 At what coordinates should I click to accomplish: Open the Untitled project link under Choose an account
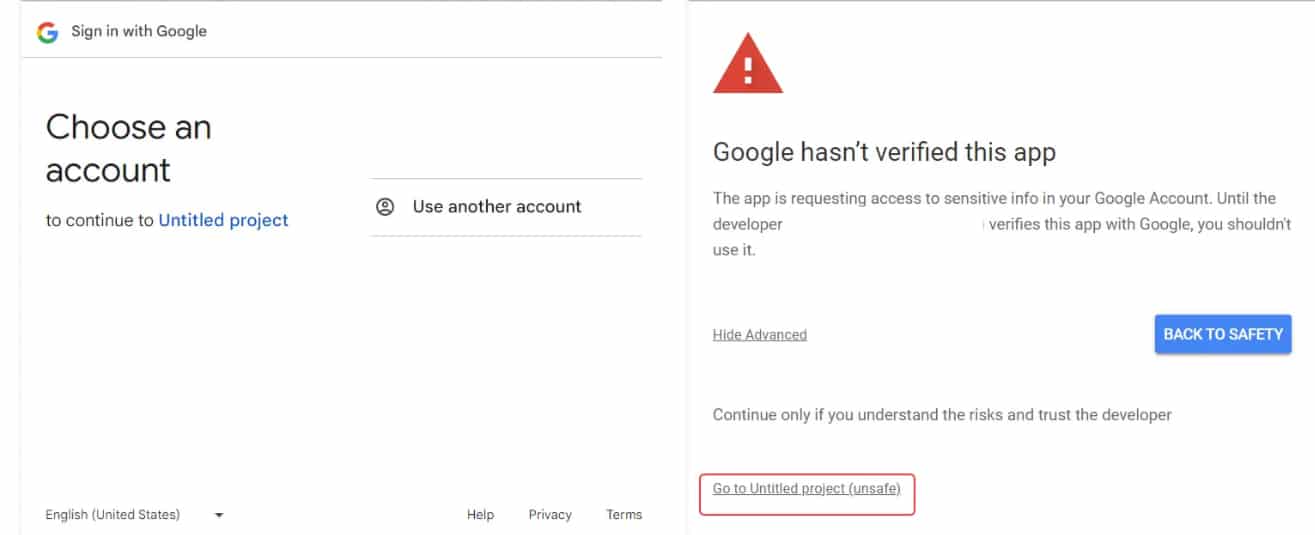tap(223, 220)
